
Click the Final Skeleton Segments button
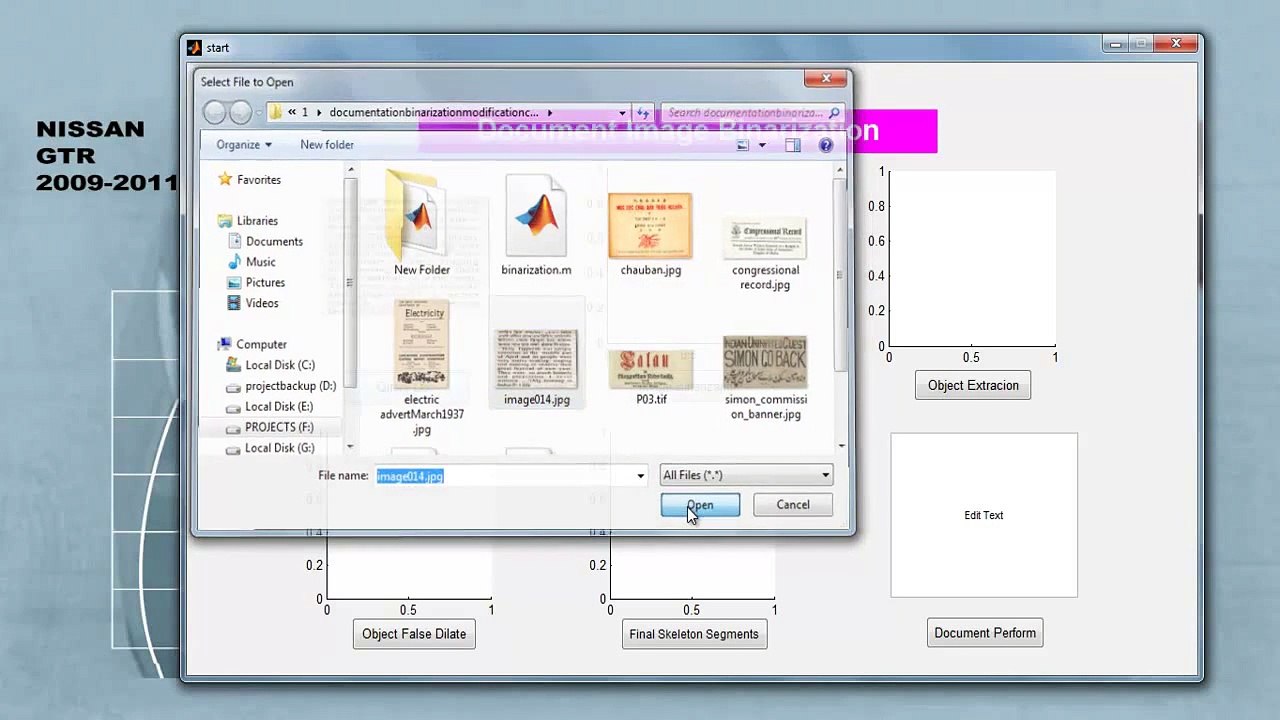694,634
